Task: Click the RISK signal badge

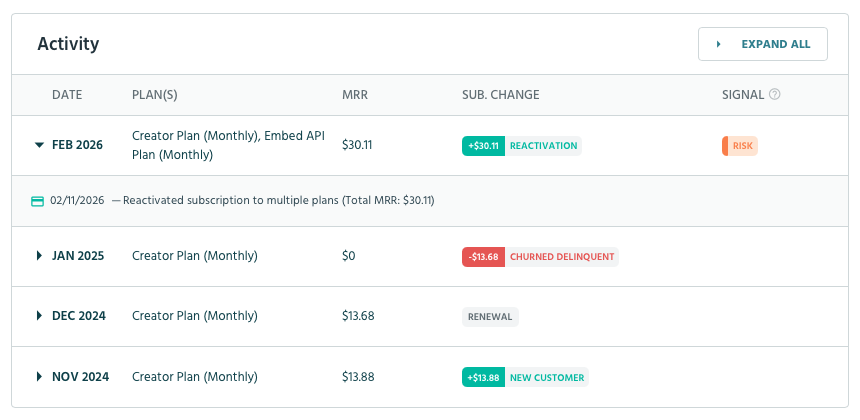Action: tap(740, 146)
